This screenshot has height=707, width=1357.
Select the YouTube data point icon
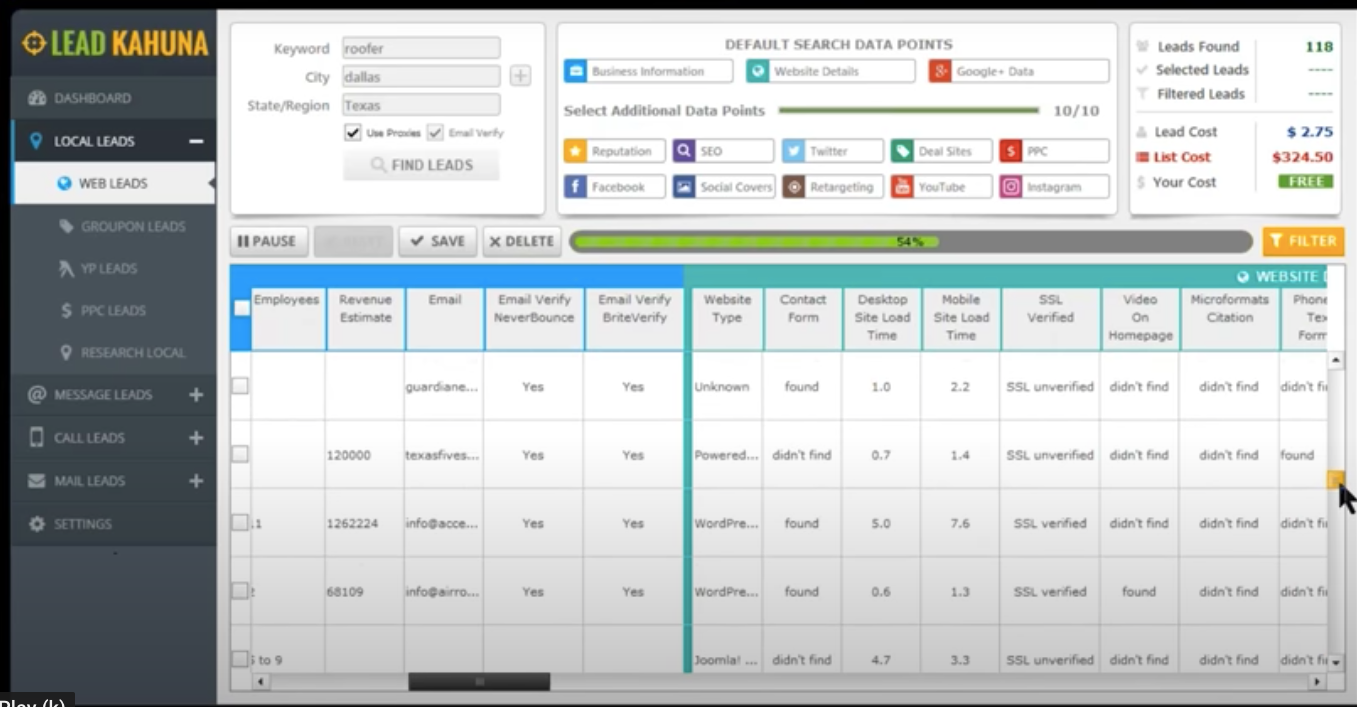[x=902, y=187]
